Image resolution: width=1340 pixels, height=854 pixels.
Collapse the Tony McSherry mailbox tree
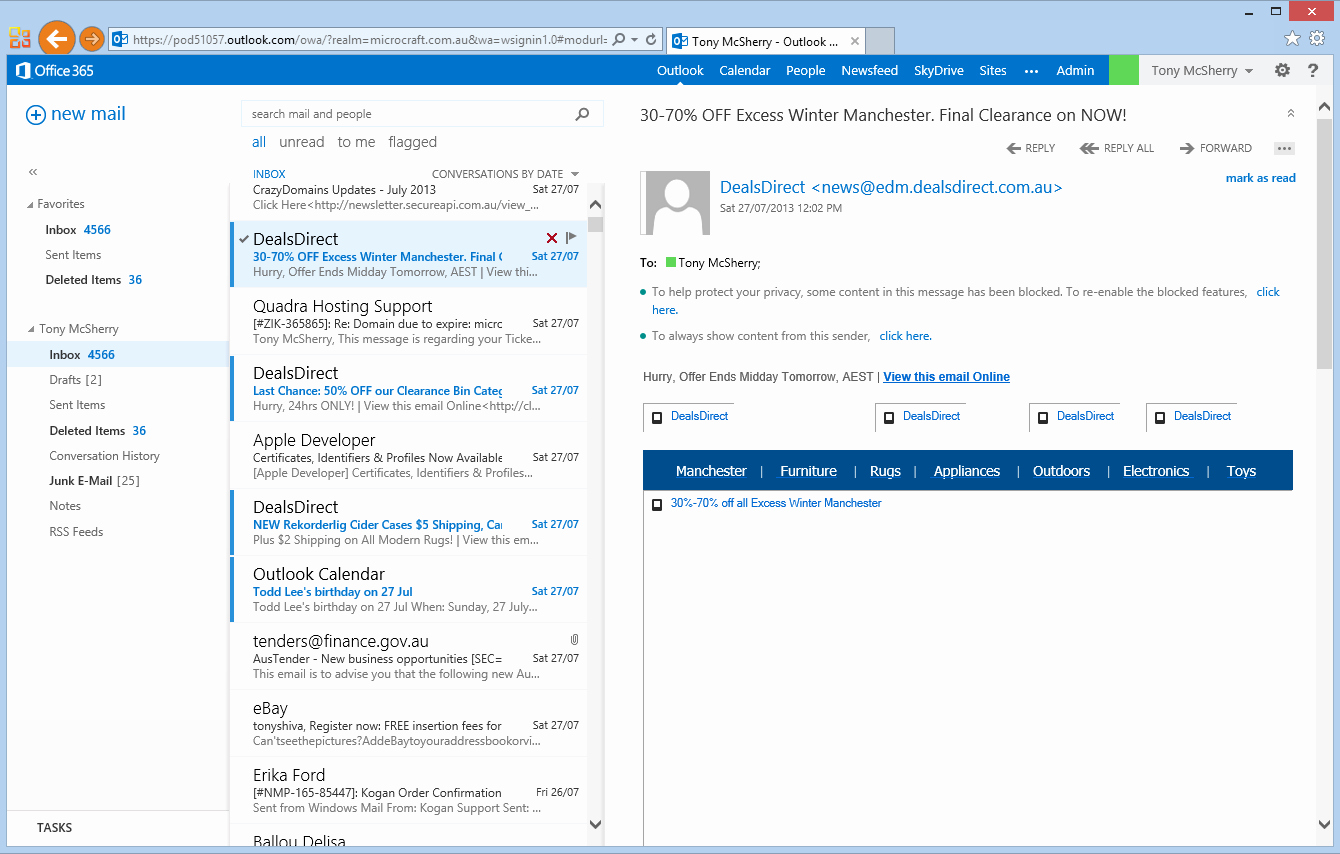[30, 329]
